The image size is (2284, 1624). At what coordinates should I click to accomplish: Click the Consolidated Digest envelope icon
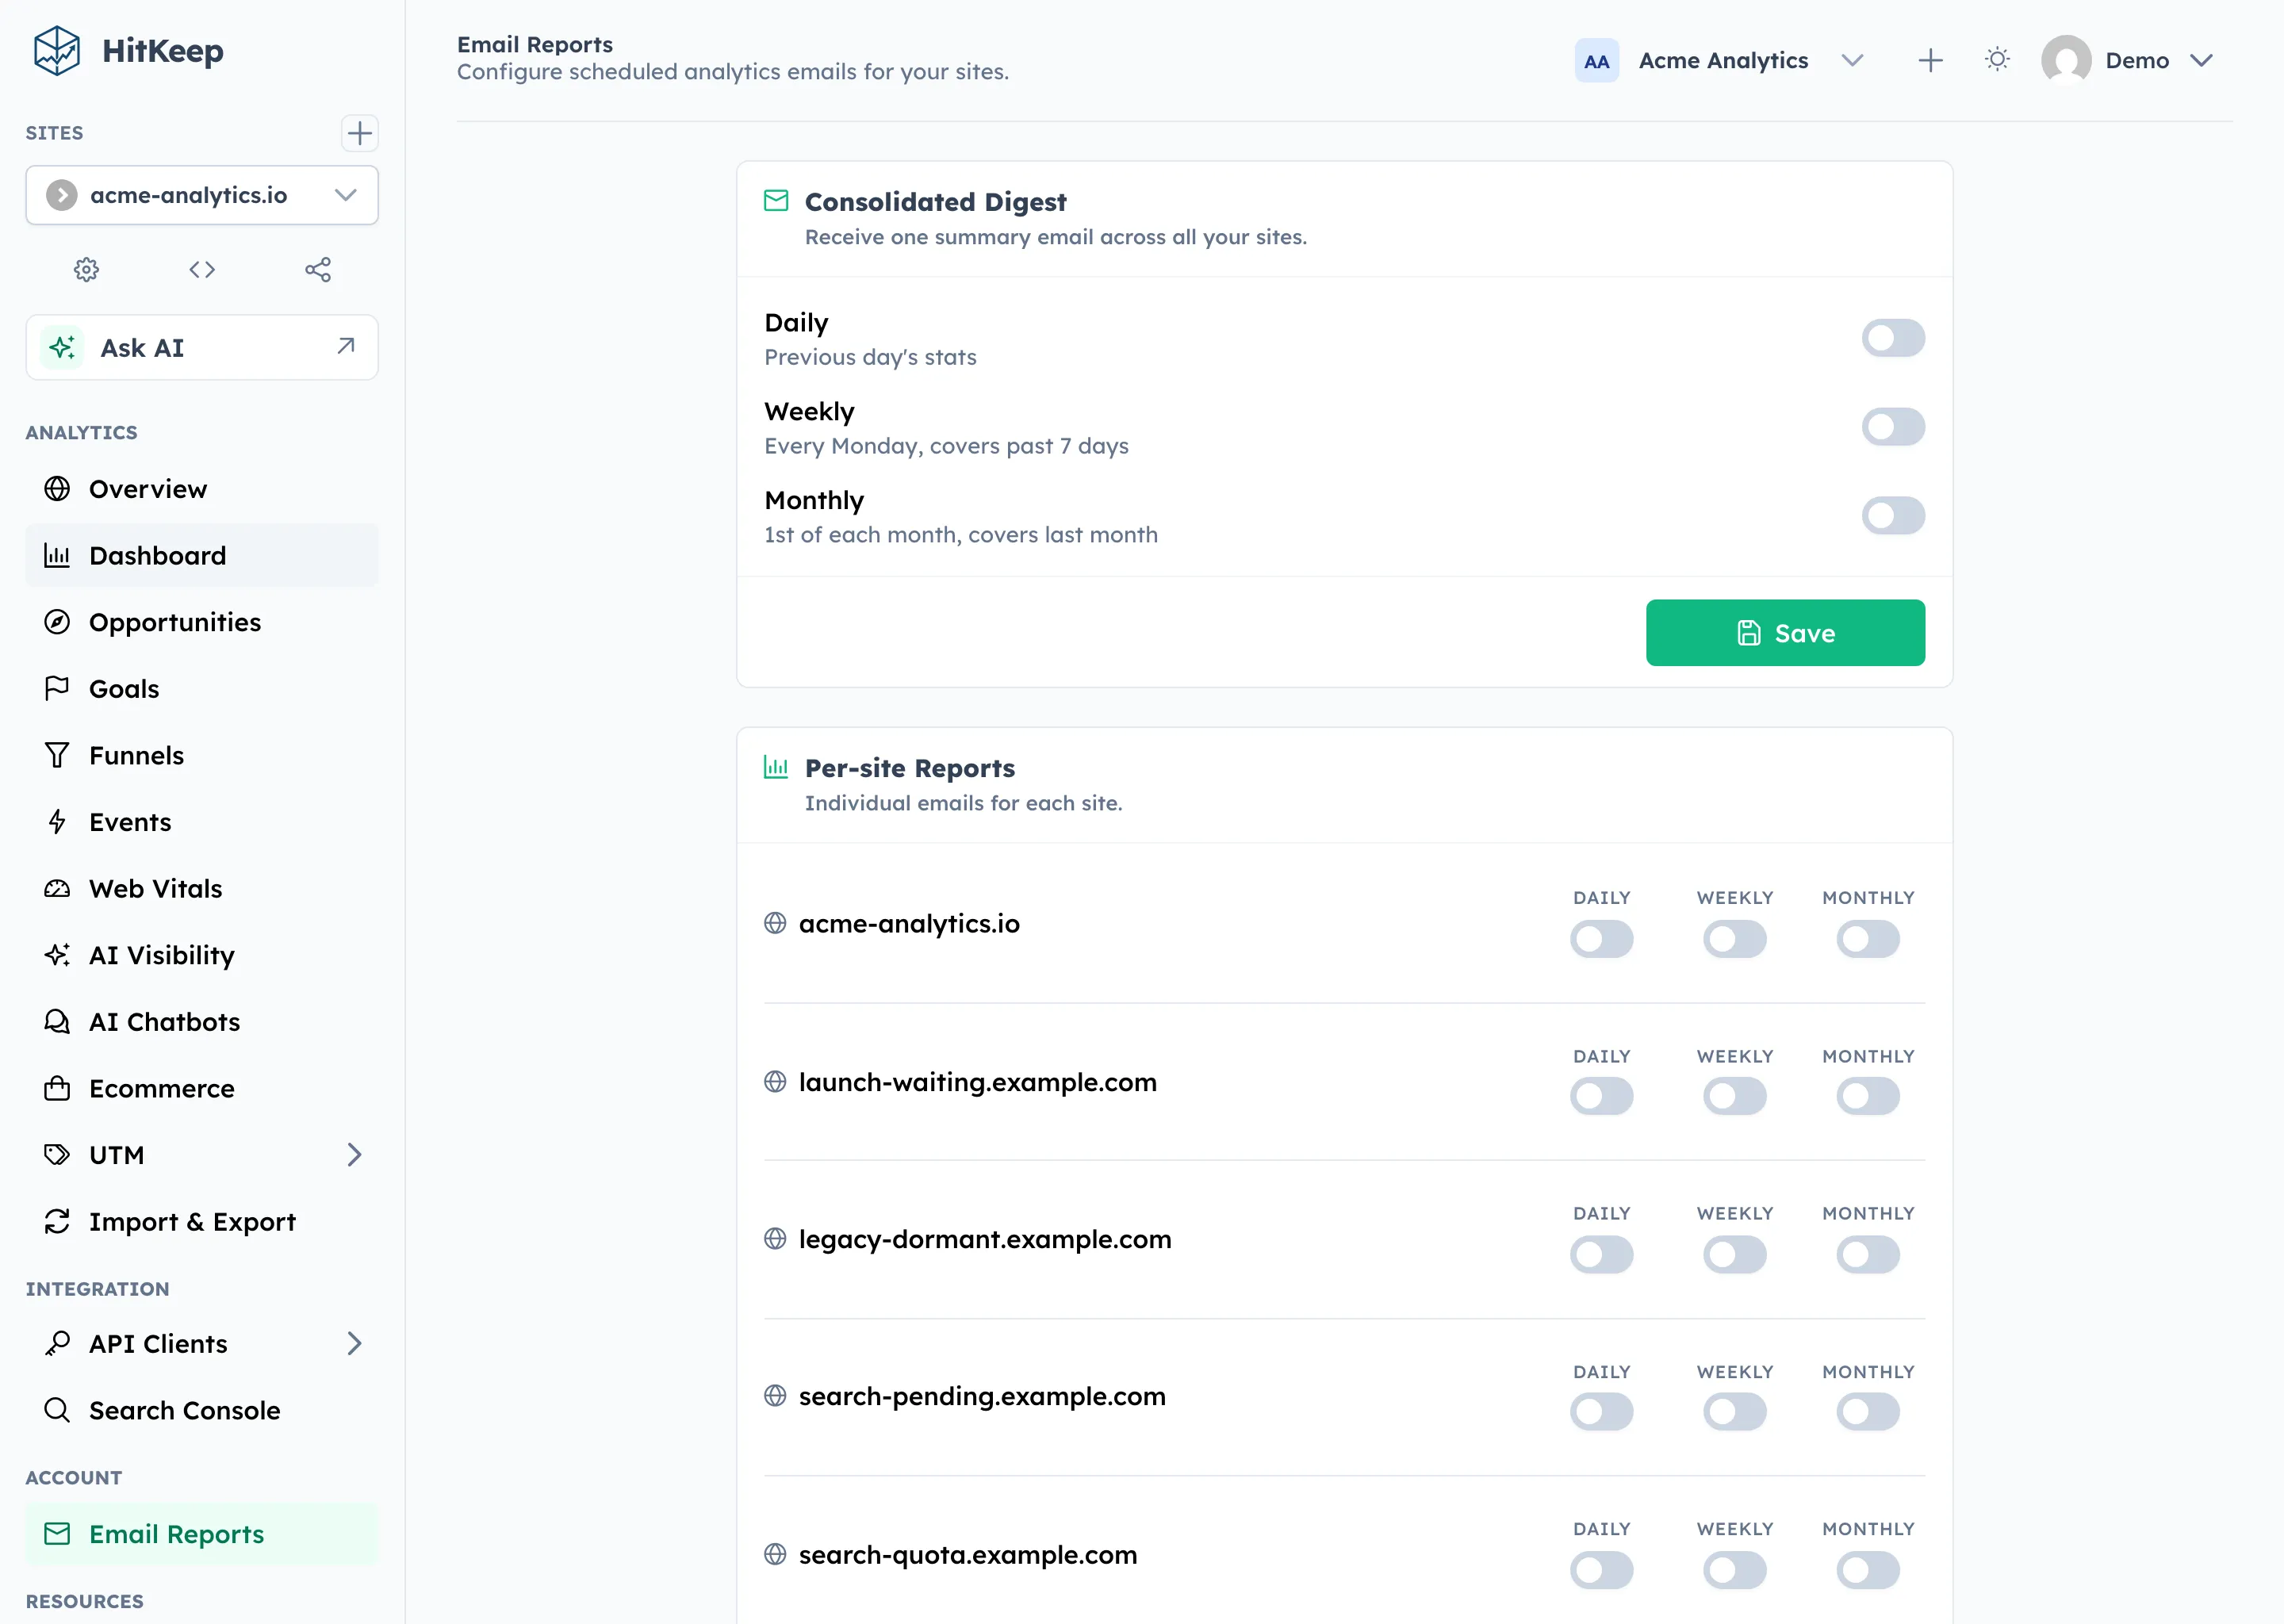click(776, 200)
